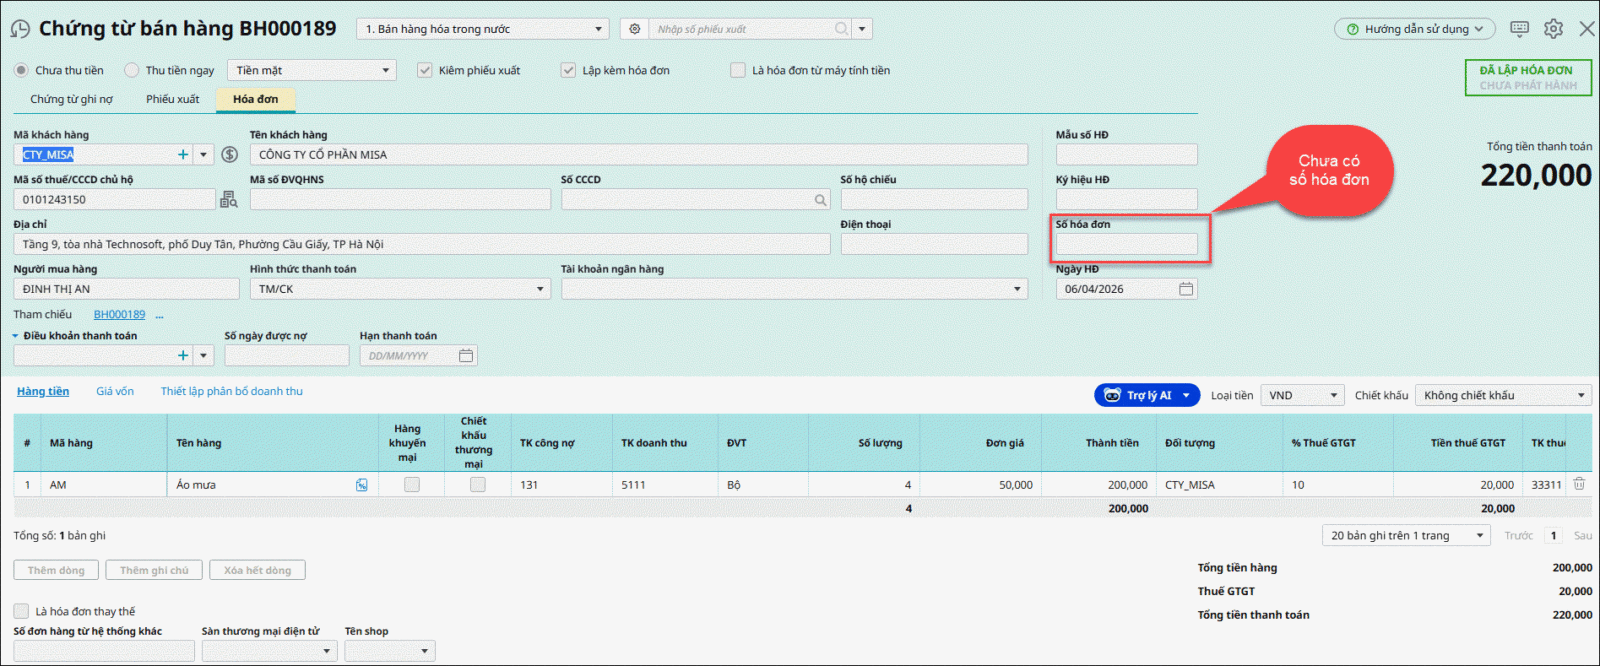Screen dimensions: 1600x666
Task: Open the BH000189 reference link
Action: 119,314
